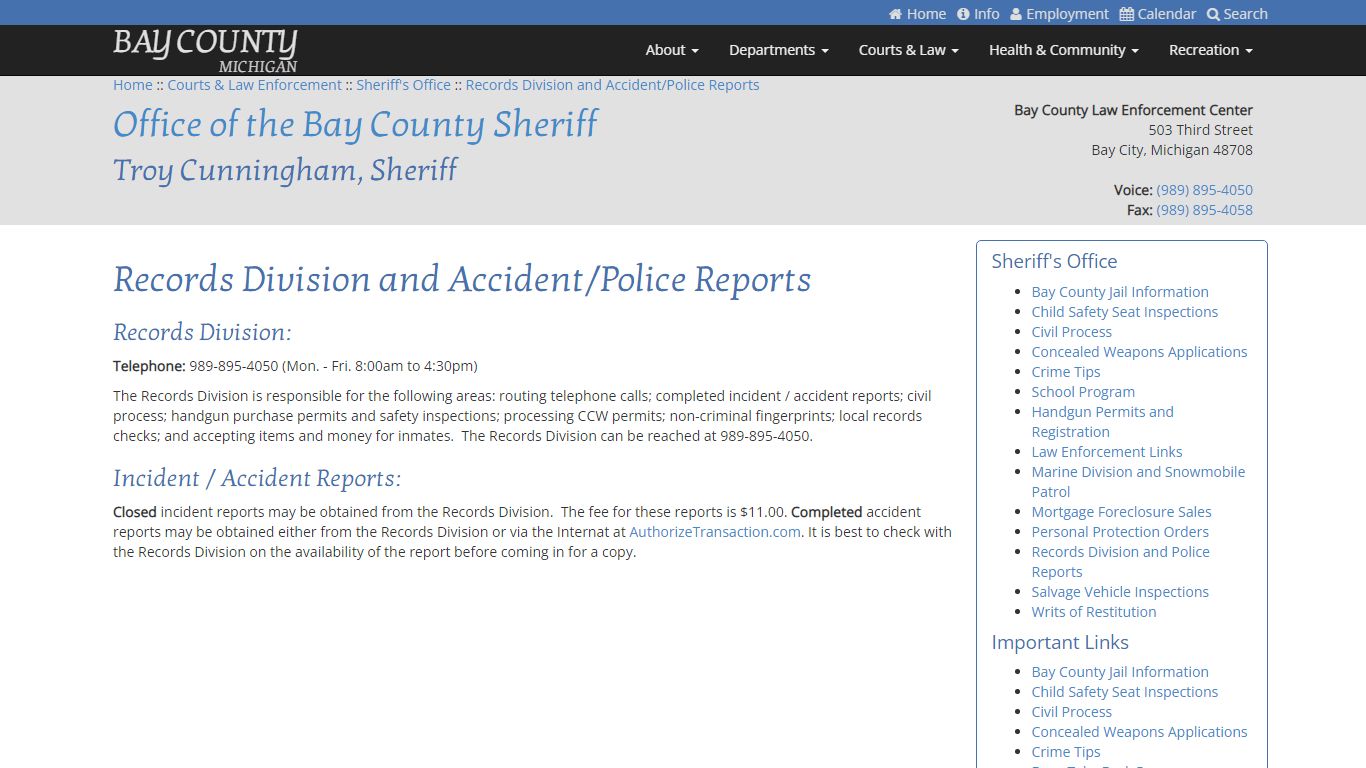Click the Employment person icon
1366x768 pixels.
(1016, 14)
